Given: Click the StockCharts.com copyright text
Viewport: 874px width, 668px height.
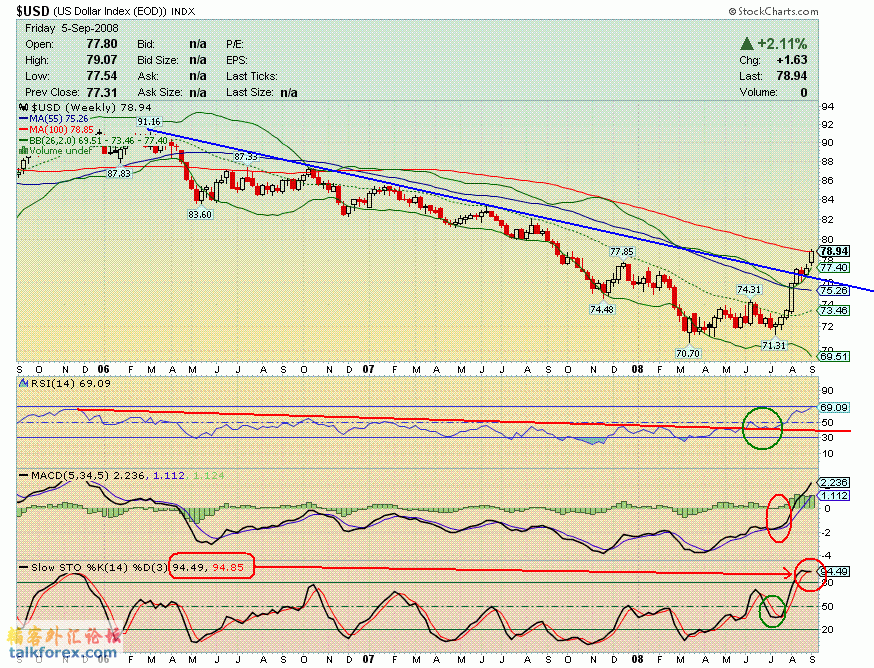Looking at the screenshot, I should (773, 11).
